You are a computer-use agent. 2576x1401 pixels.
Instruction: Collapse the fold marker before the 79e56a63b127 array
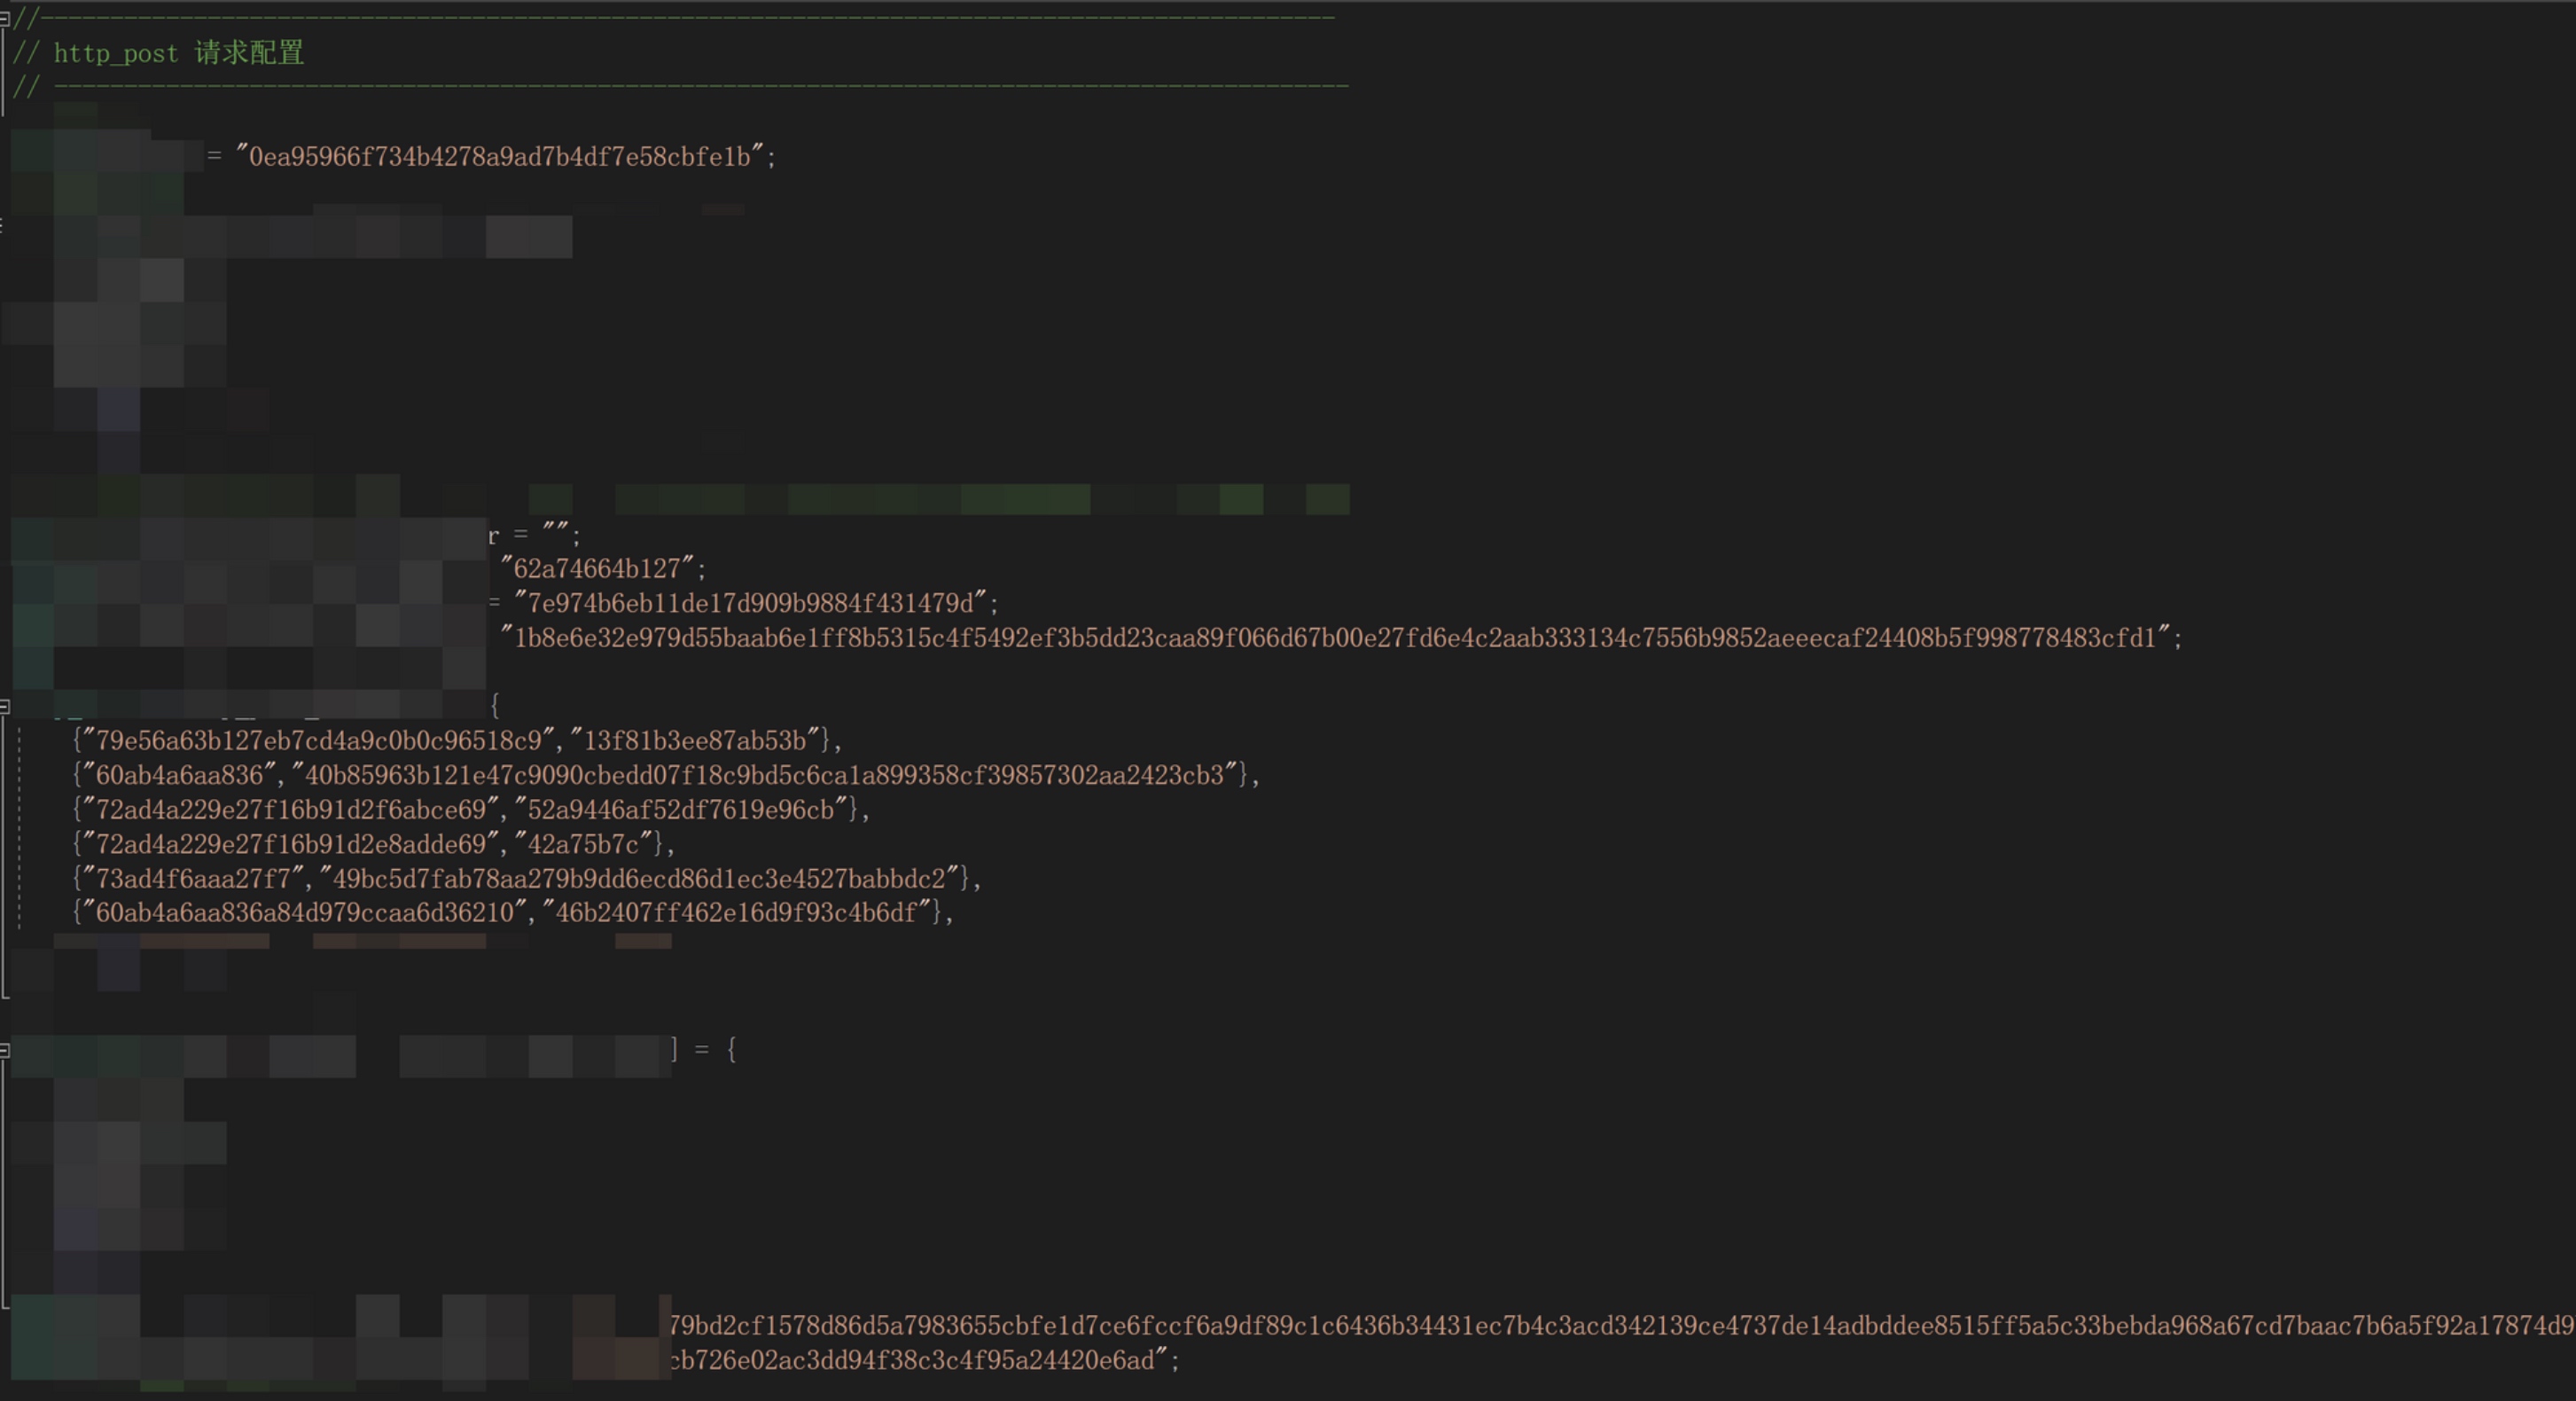[x=5, y=707]
